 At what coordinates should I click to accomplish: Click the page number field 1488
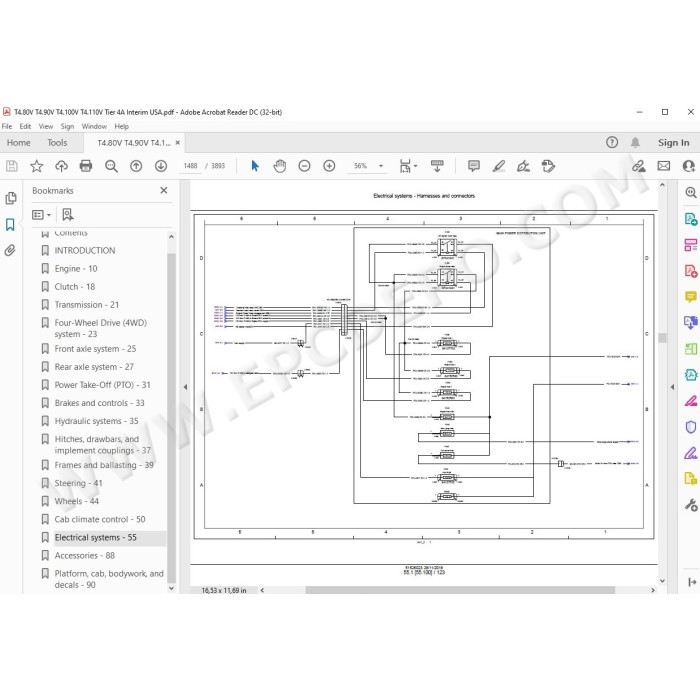(x=190, y=166)
